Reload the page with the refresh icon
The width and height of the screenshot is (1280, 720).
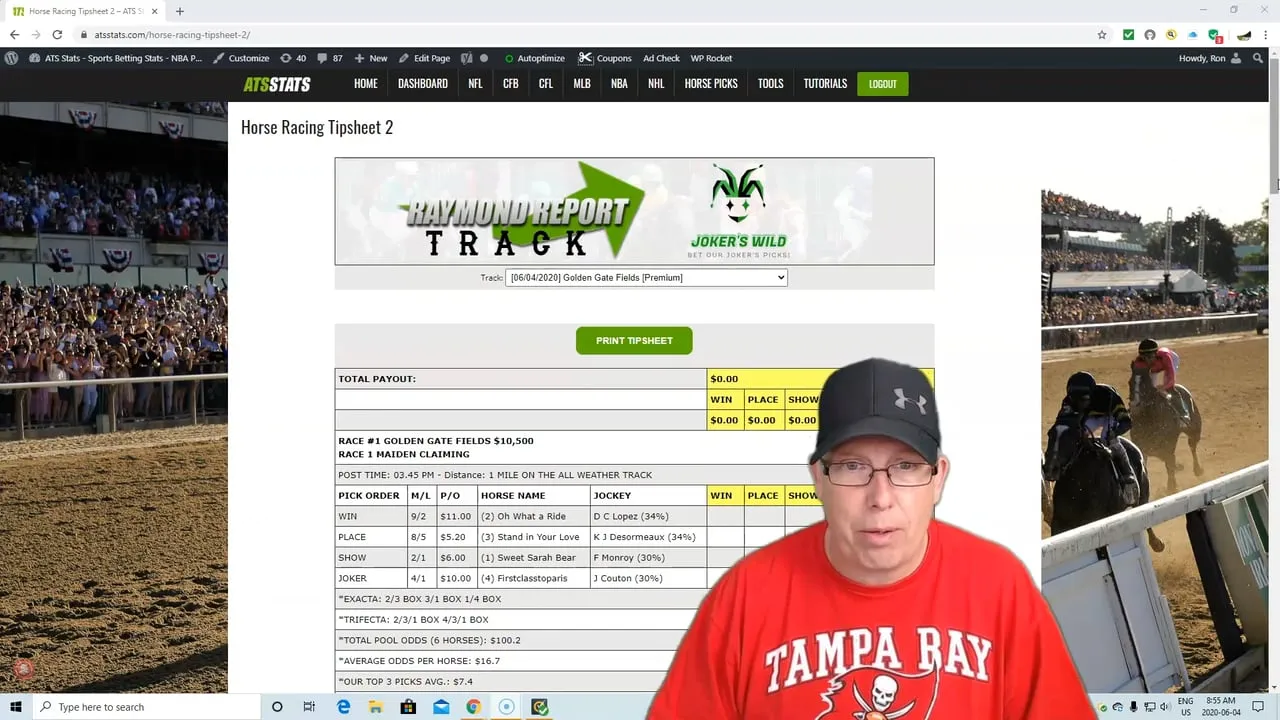pos(57,34)
